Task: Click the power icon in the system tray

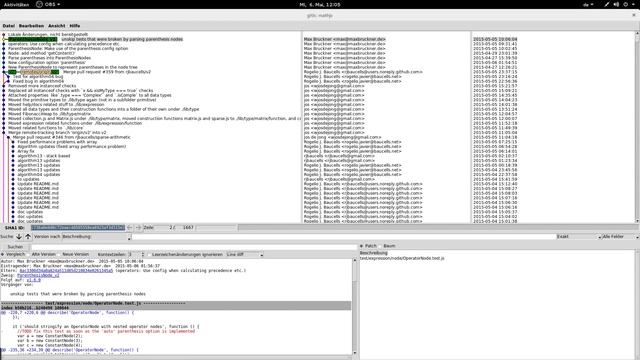Action: 625,4
